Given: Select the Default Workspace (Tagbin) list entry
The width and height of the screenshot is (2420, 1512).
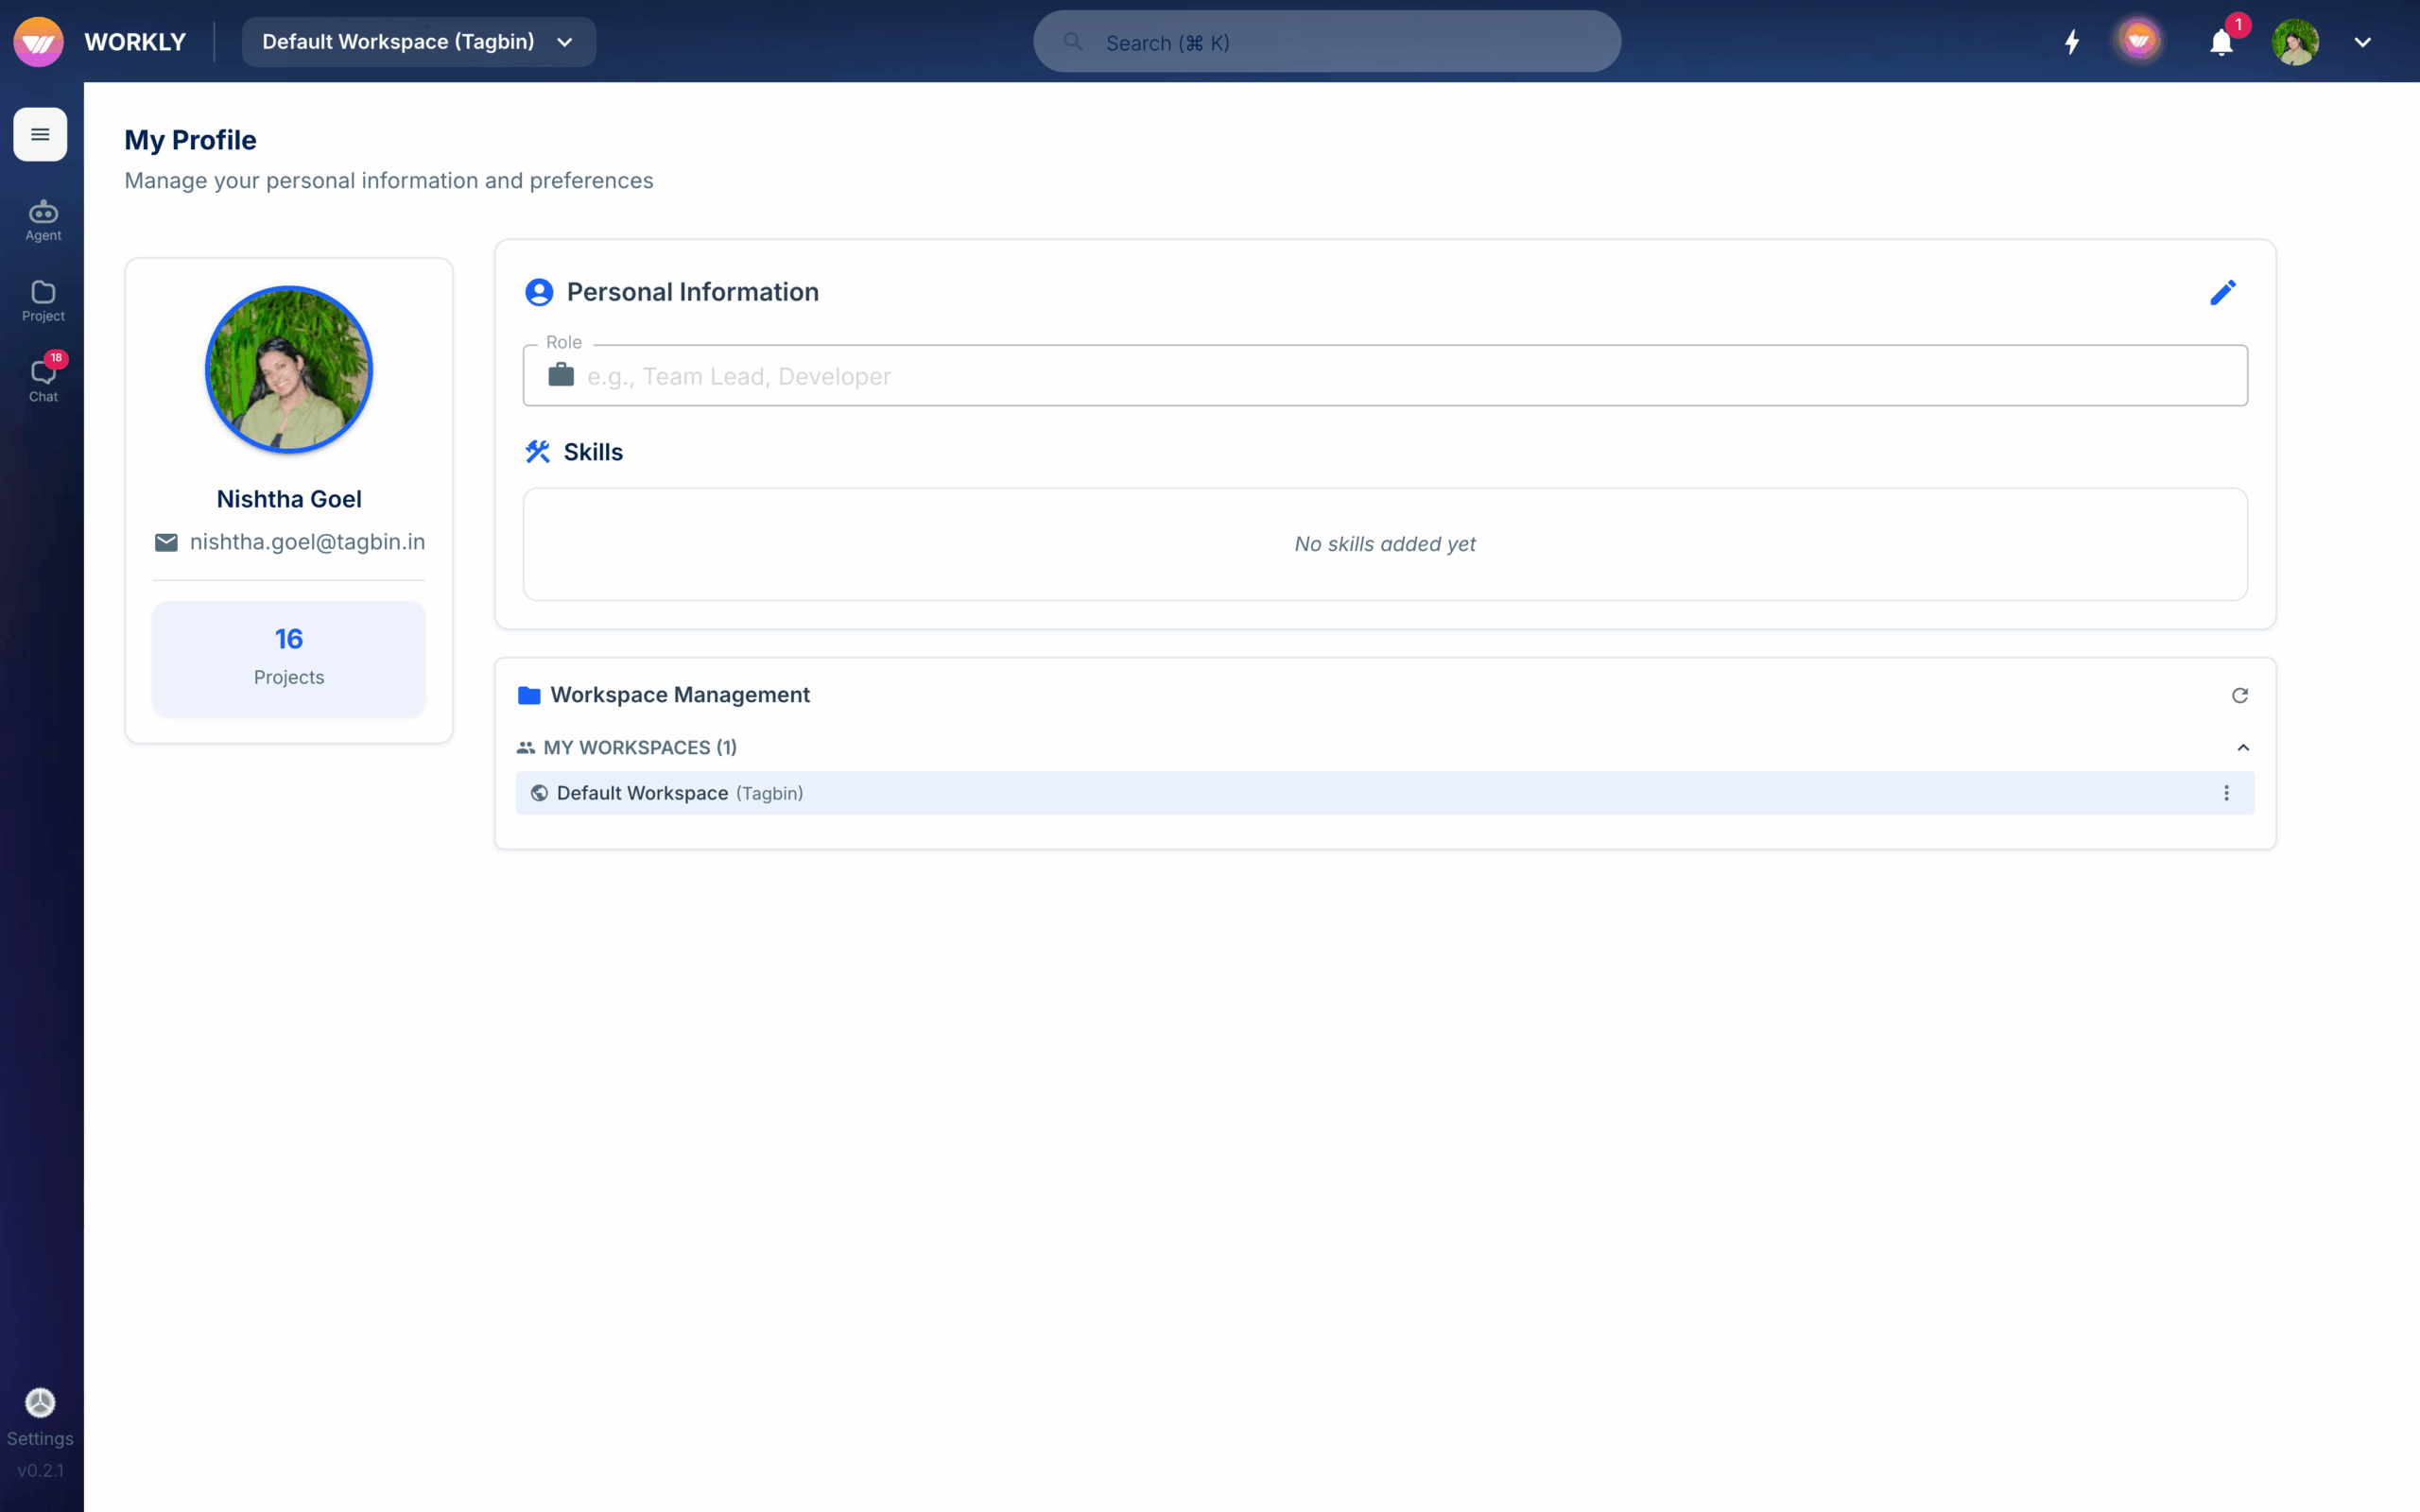Looking at the screenshot, I should 680,792.
